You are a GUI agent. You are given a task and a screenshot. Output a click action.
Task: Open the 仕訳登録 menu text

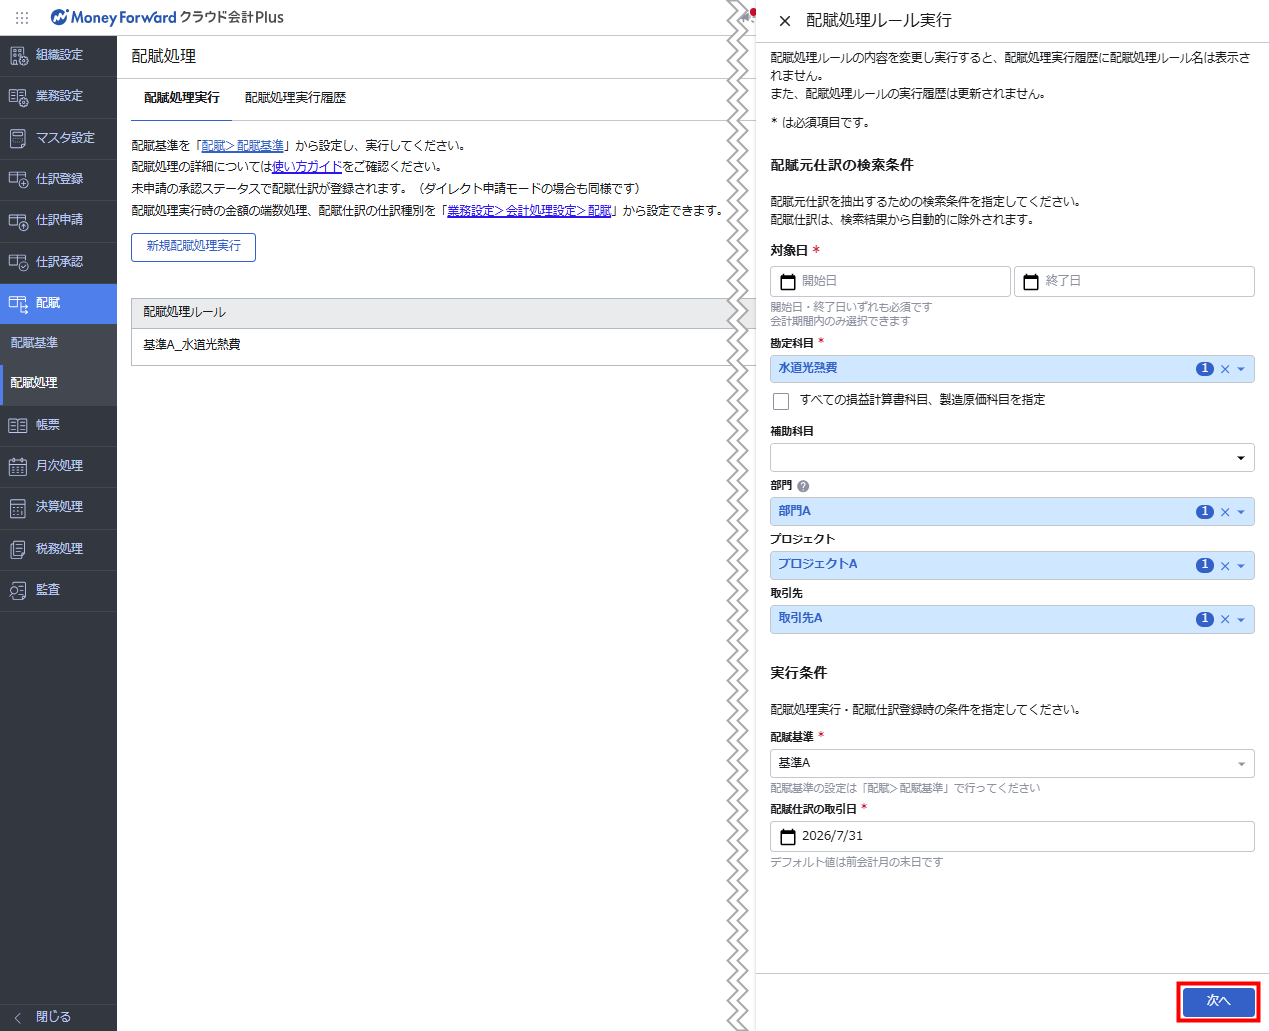click(x=59, y=179)
